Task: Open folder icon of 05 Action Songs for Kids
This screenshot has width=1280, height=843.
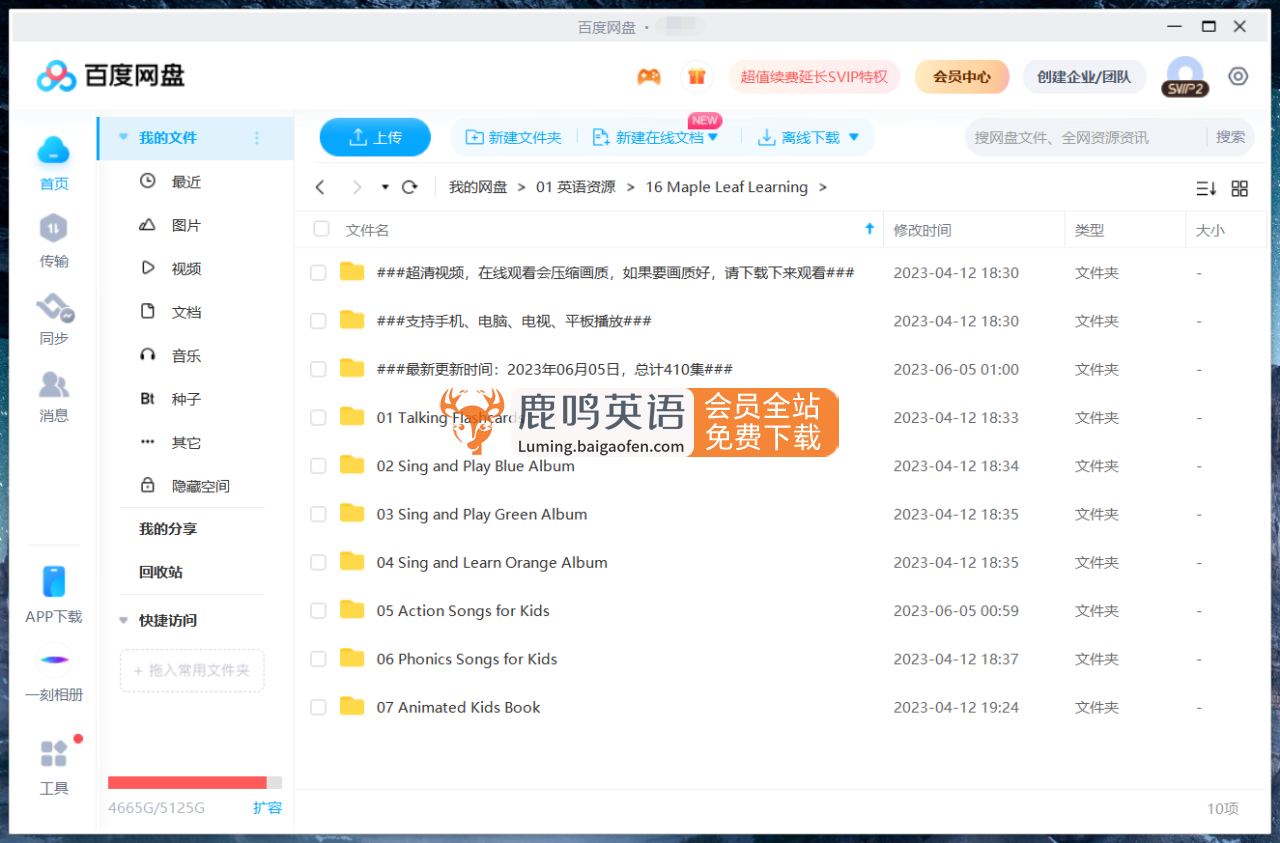Action: tap(352, 610)
